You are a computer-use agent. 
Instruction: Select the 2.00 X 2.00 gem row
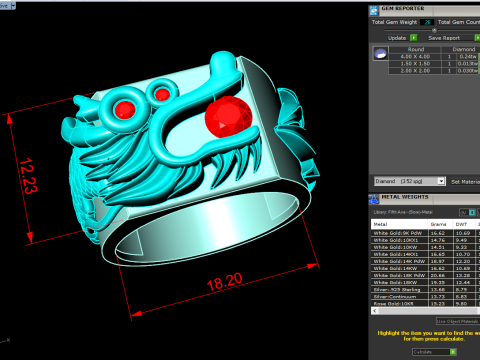(x=433, y=71)
